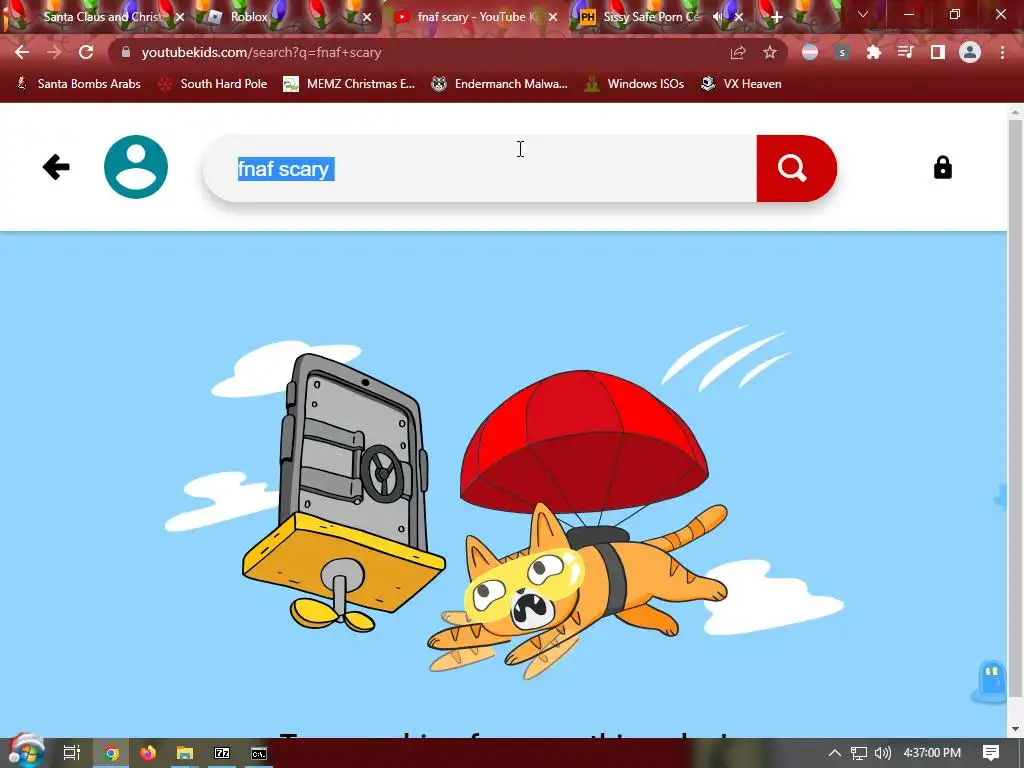Open Chrome from the taskbar
1024x768 pixels.
click(111, 753)
